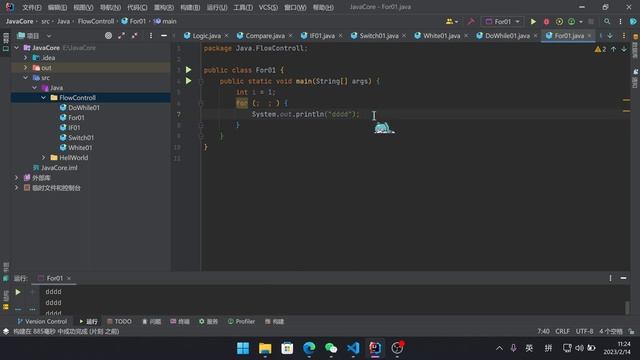Expand the HellWorld package

[x=43, y=158]
